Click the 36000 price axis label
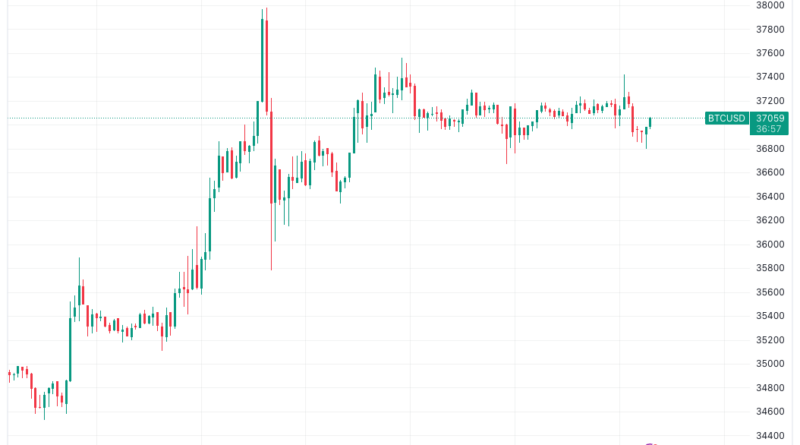This screenshot has width=800, height=445. tap(769, 244)
